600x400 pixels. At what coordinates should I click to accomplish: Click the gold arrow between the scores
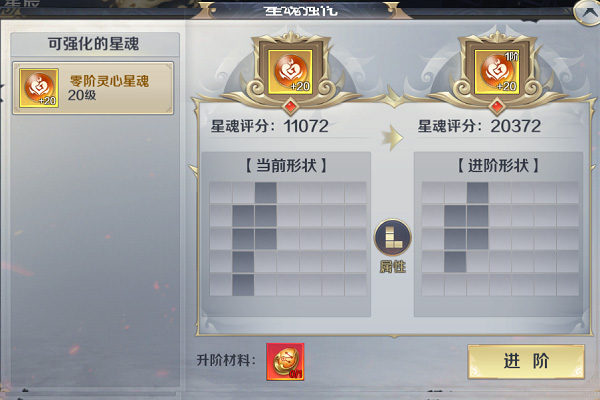[x=392, y=137]
